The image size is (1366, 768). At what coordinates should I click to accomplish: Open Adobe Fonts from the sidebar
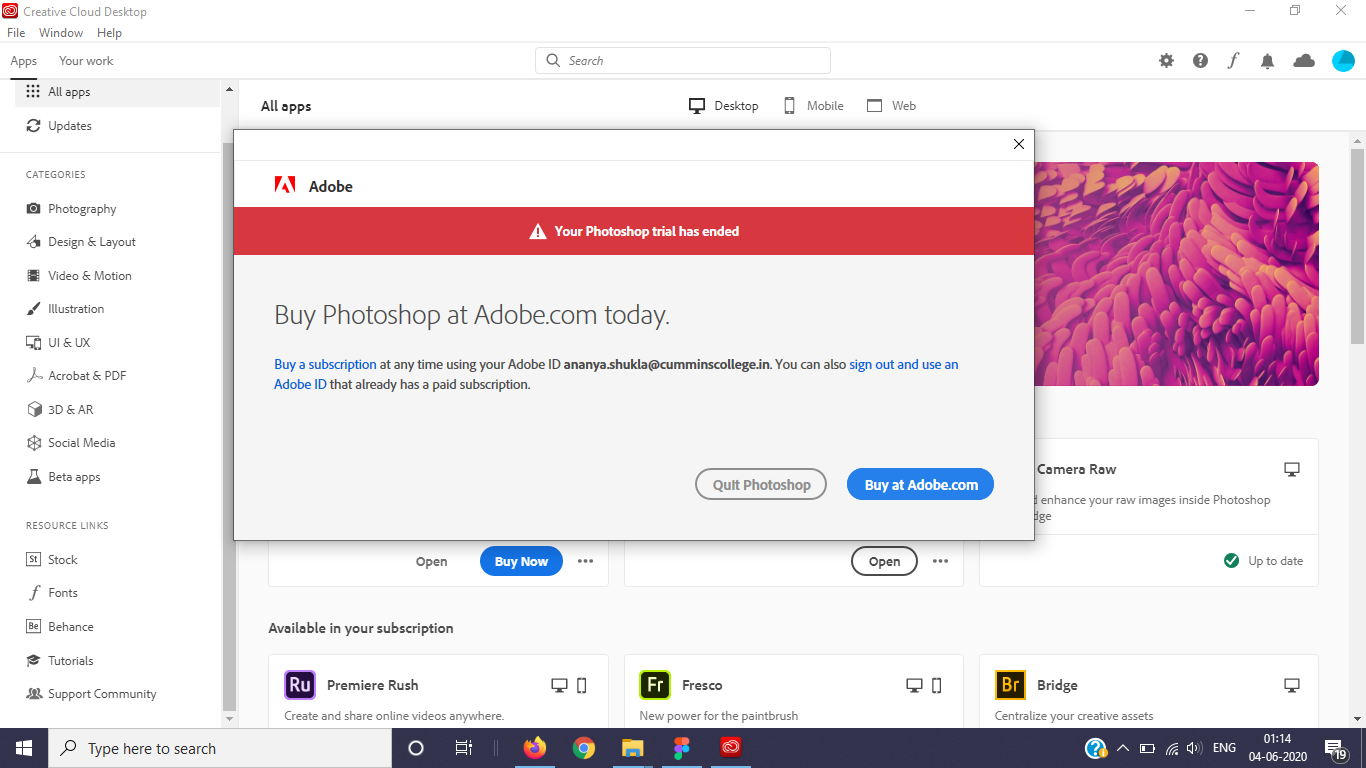click(62, 592)
